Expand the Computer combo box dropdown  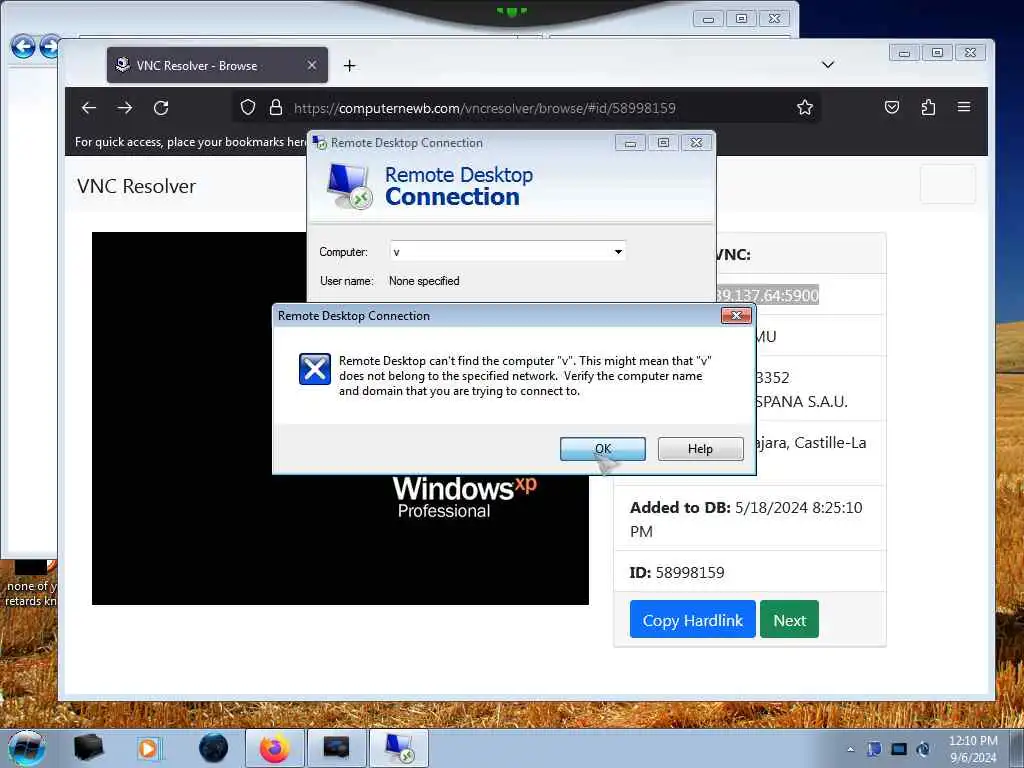618,251
